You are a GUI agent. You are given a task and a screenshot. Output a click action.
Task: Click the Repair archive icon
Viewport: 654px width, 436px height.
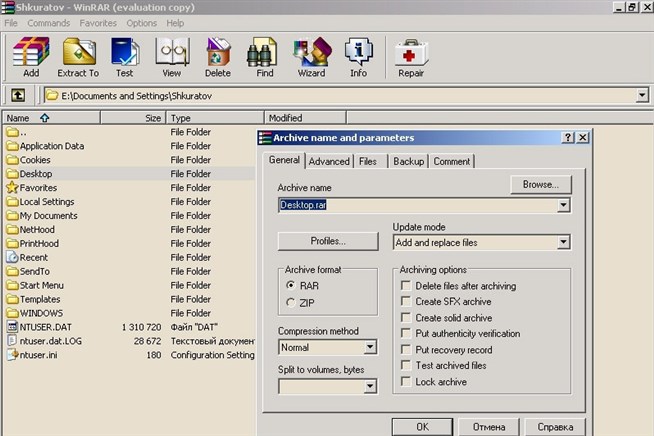click(x=411, y=57)
